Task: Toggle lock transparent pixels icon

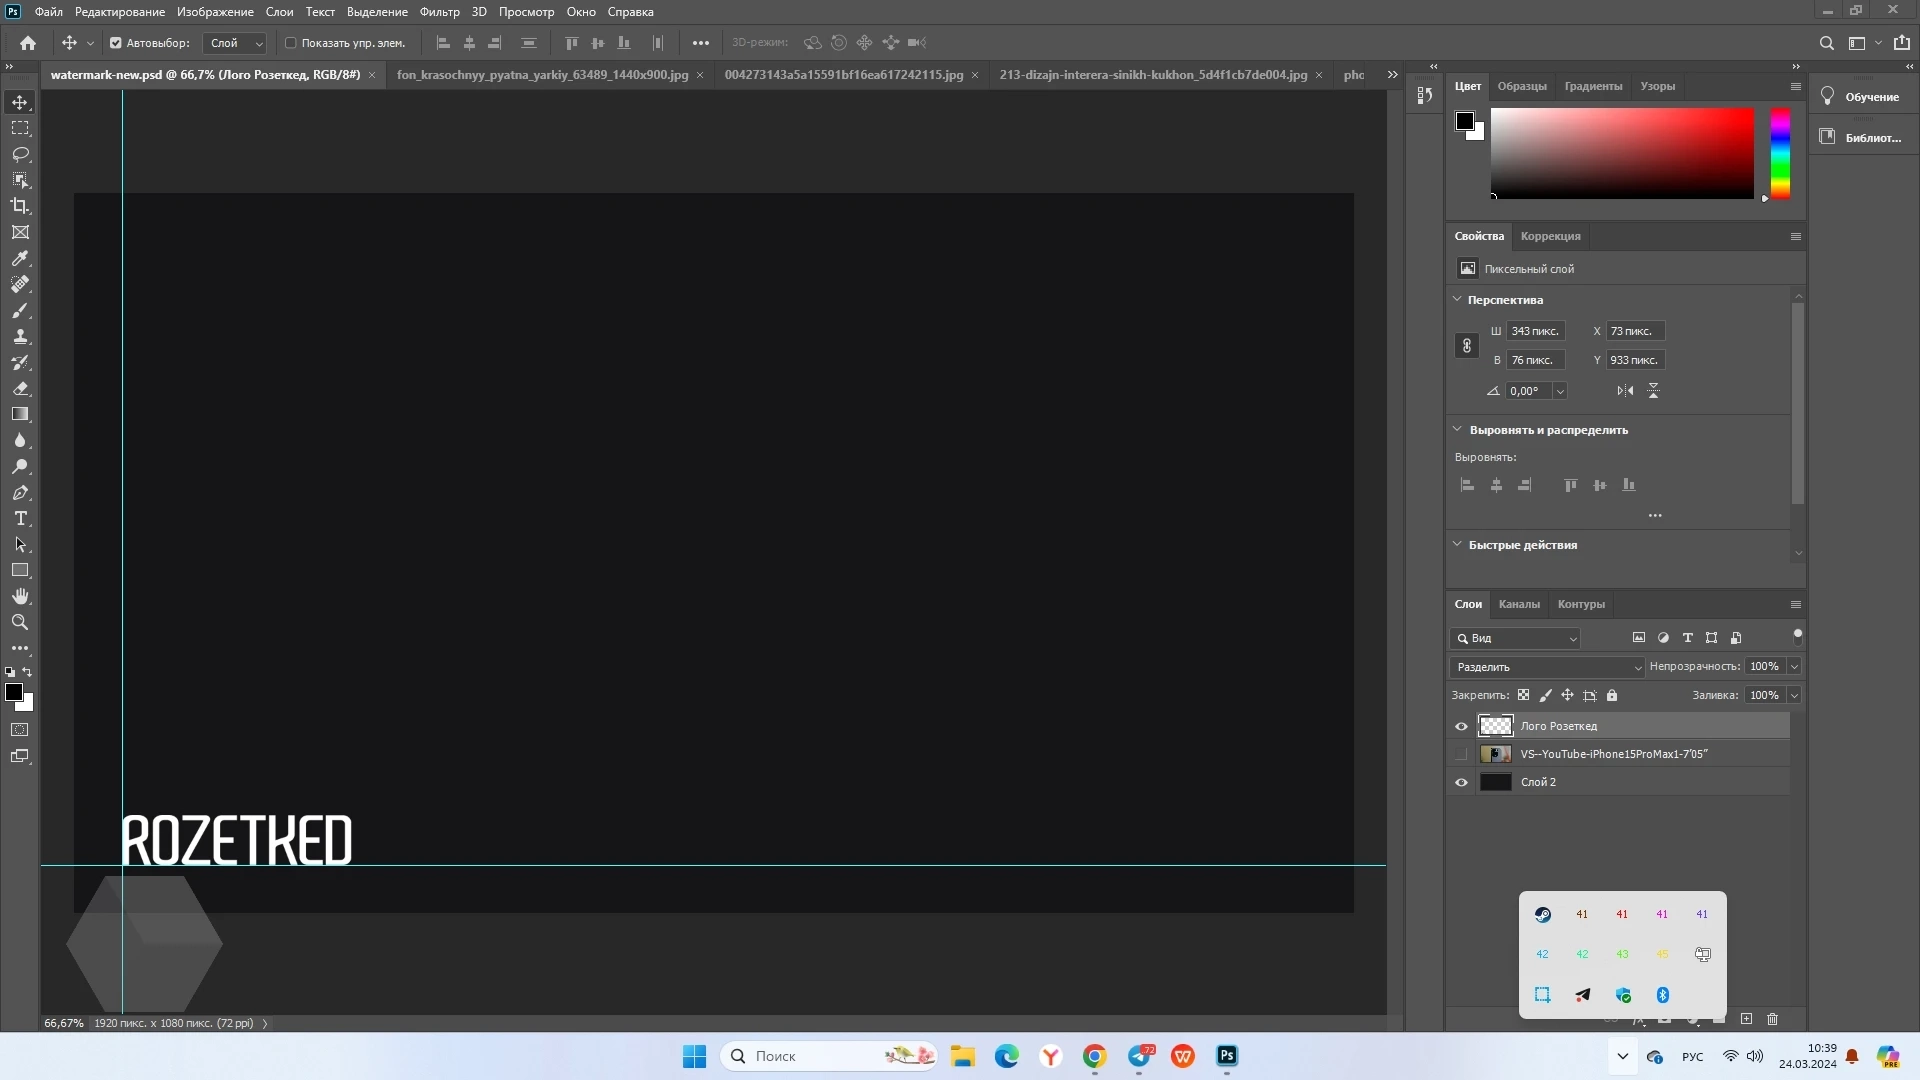Action: pos(1523,695)
